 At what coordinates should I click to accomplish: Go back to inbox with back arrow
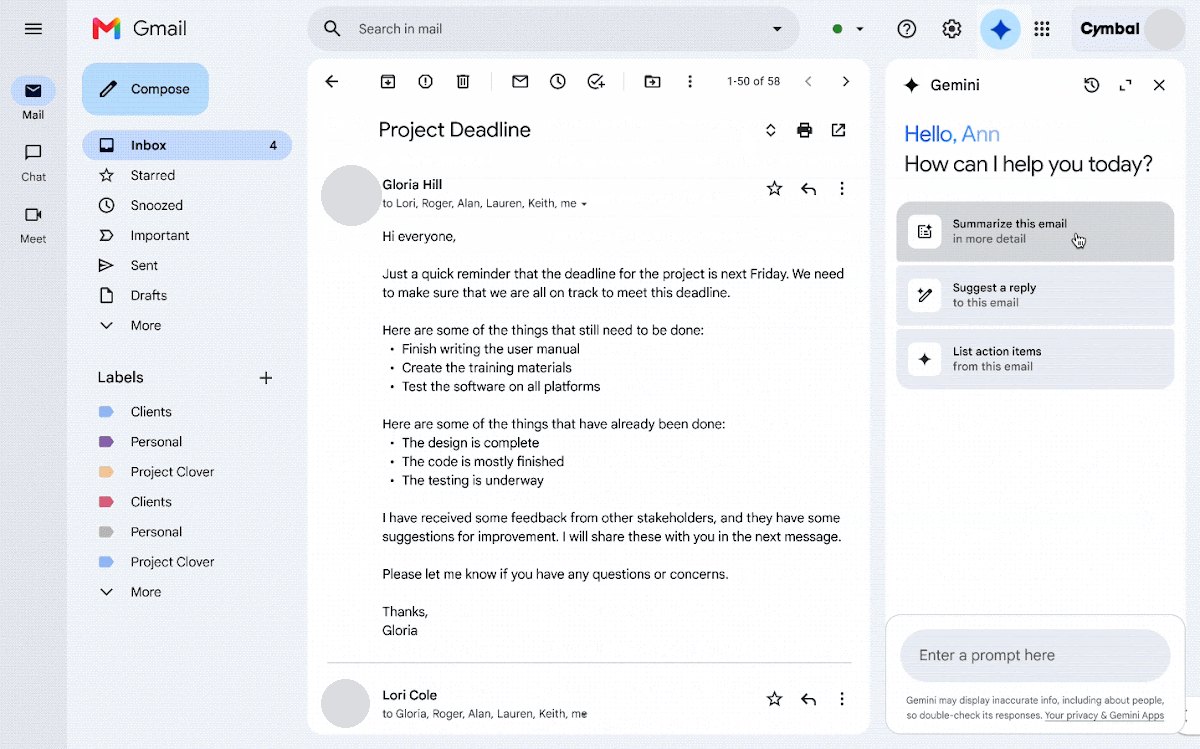332,81
